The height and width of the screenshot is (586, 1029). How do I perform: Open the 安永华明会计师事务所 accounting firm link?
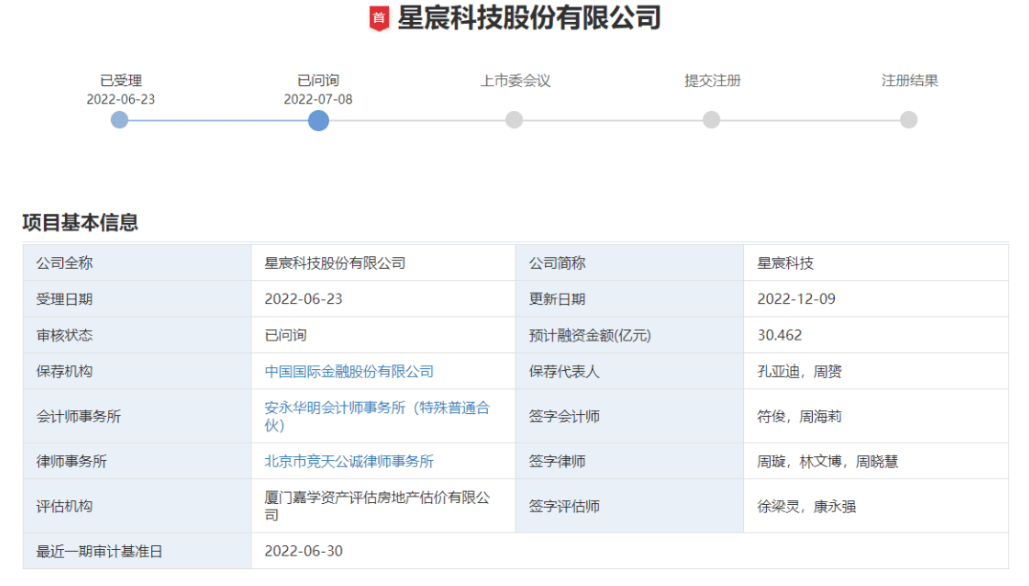[x=377, y=416]
